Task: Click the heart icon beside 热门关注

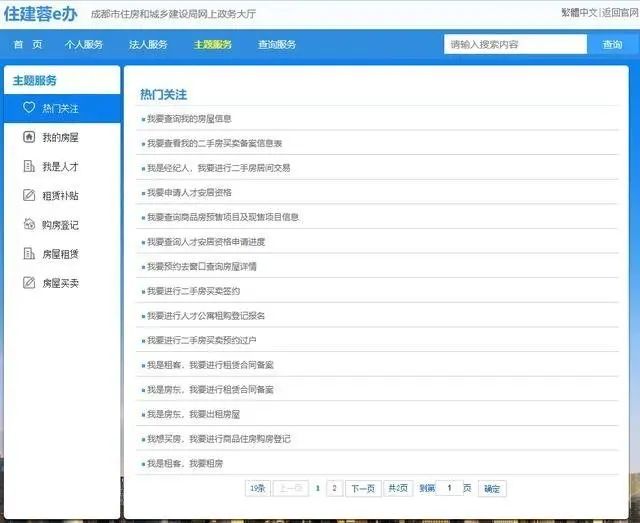Action: tap(29, 108)
